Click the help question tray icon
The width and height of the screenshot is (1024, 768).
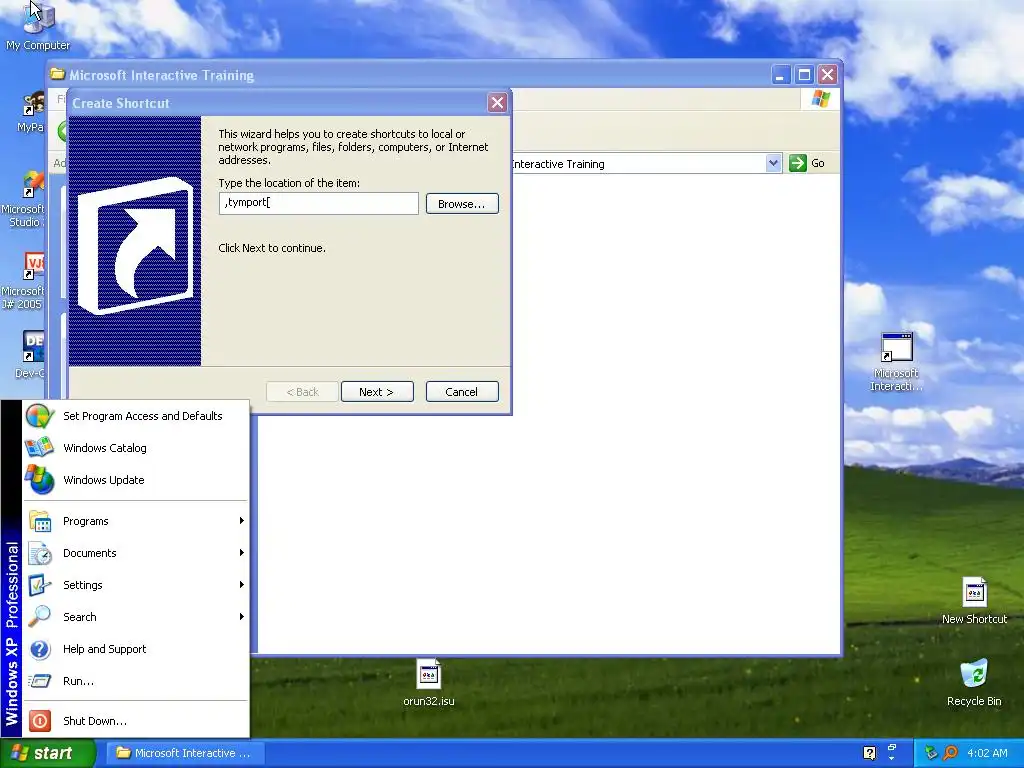click(869, 753)
